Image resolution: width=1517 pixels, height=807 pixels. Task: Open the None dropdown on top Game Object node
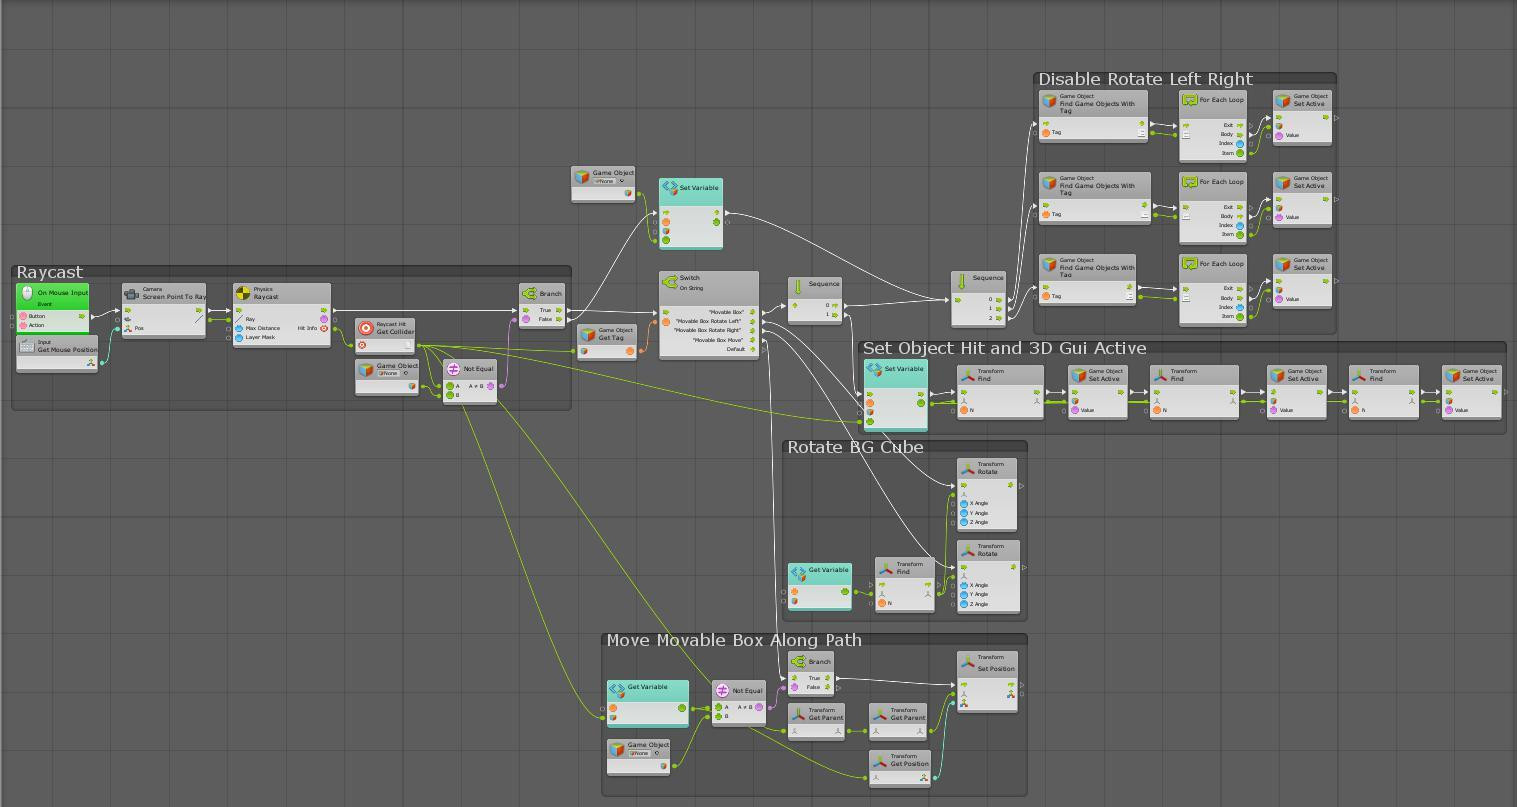click(x=609, y=181)
